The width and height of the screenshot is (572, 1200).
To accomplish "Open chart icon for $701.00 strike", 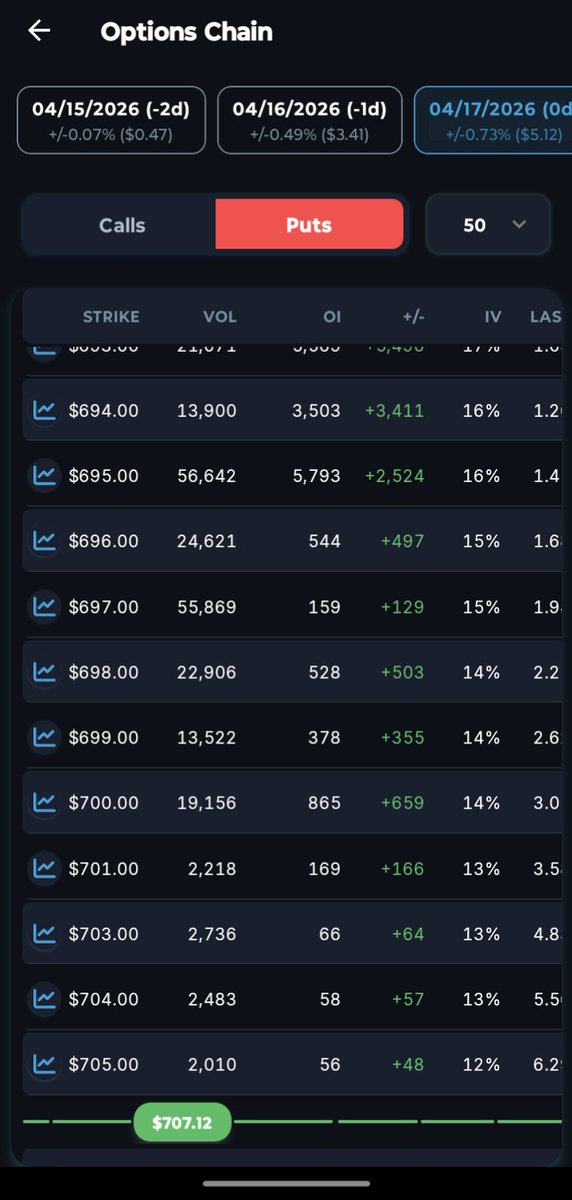I will 44,868.
